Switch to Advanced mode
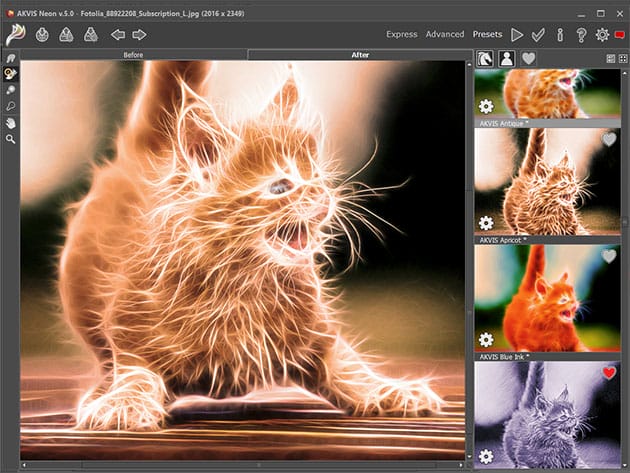The width and height of the screenshot is (630, 473). (x=445, y=34)
